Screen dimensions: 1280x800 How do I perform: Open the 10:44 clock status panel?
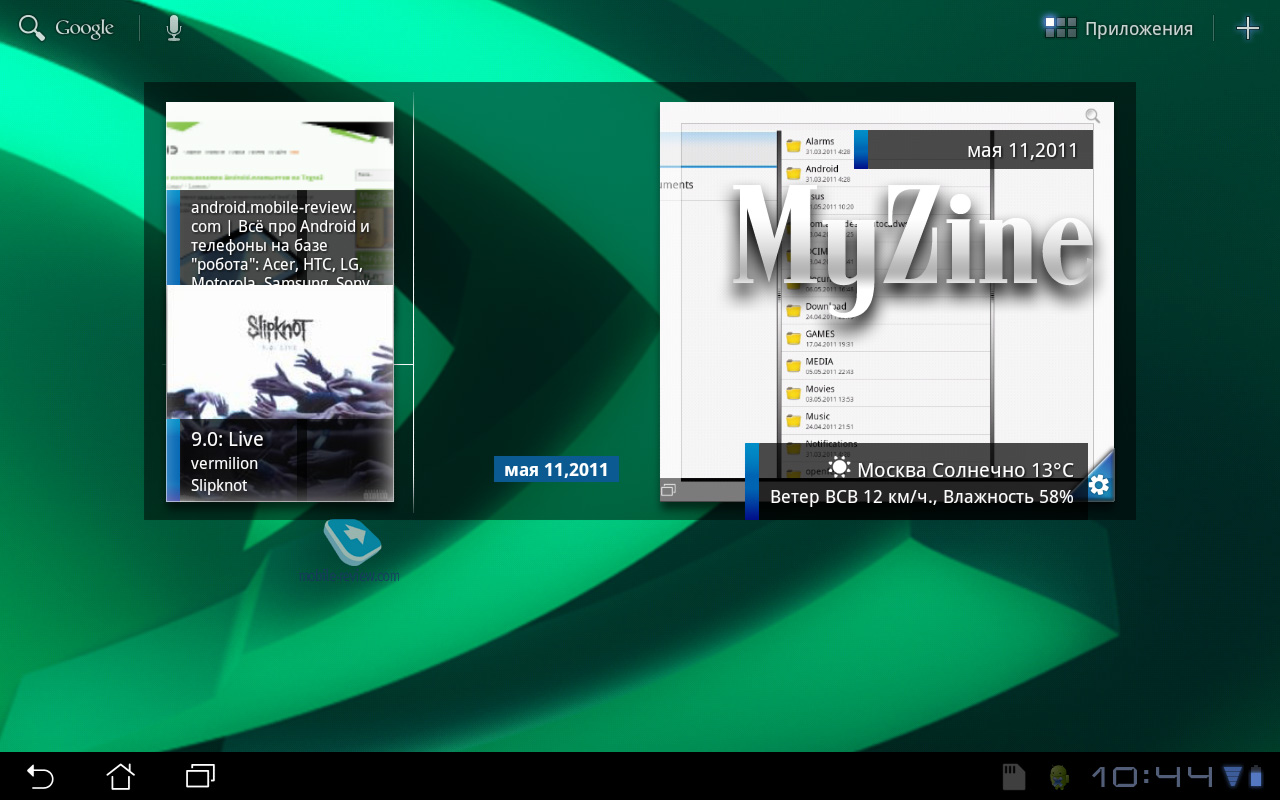[x=1152, y=776]
